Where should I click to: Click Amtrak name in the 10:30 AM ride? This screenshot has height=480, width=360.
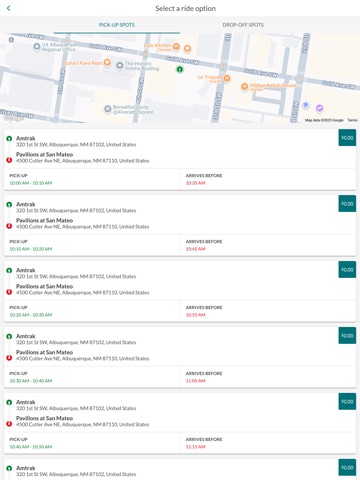tap(26, 336)
